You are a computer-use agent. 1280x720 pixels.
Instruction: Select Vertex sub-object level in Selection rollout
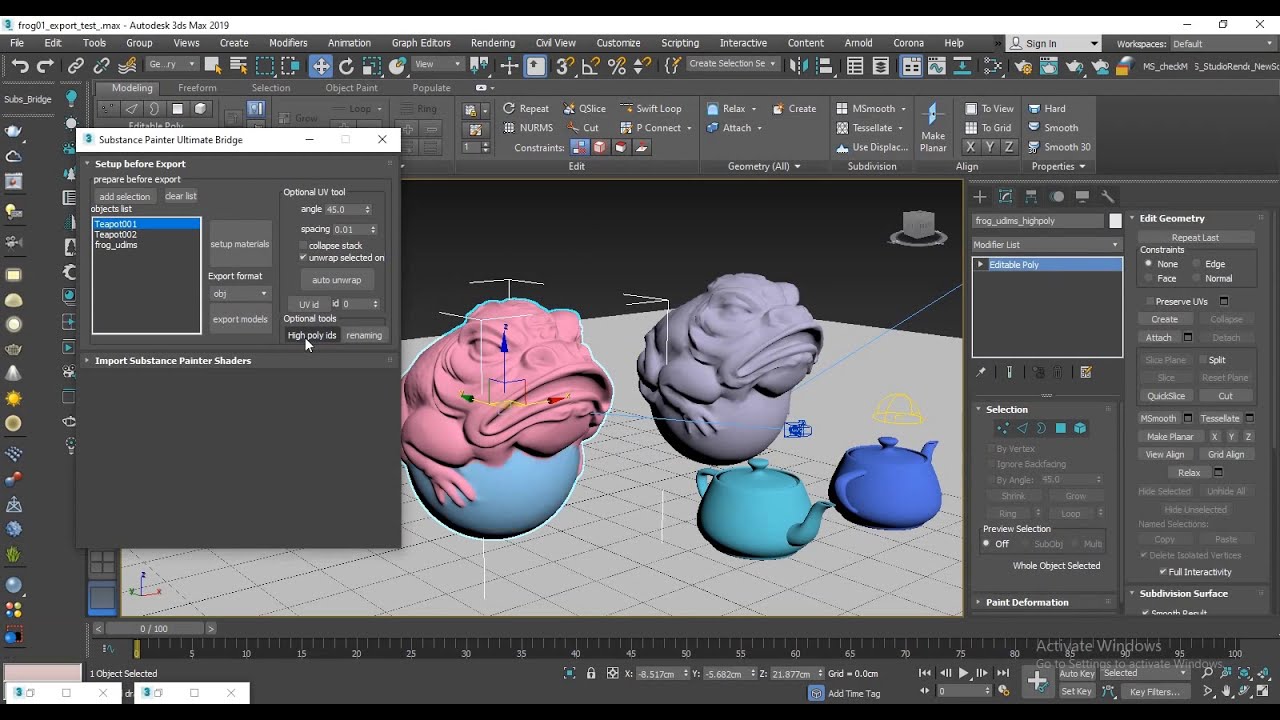1003,428
